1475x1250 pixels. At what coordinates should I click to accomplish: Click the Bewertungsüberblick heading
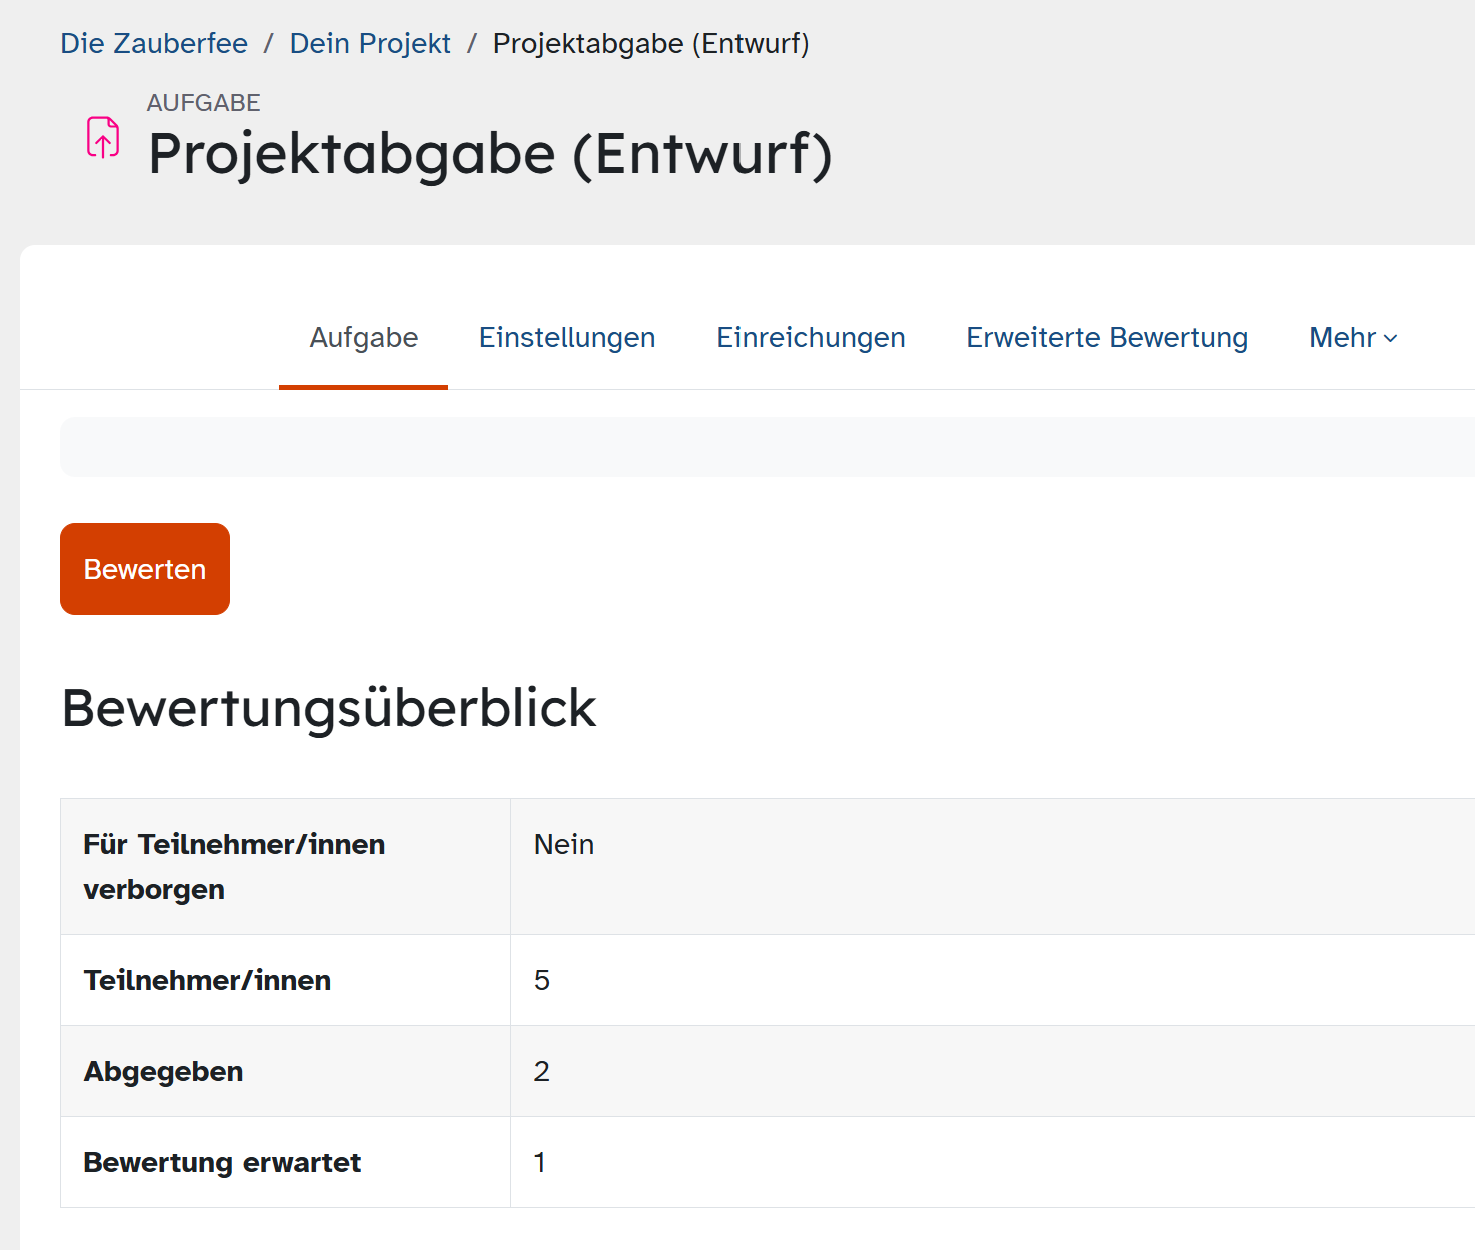point(329,708)
